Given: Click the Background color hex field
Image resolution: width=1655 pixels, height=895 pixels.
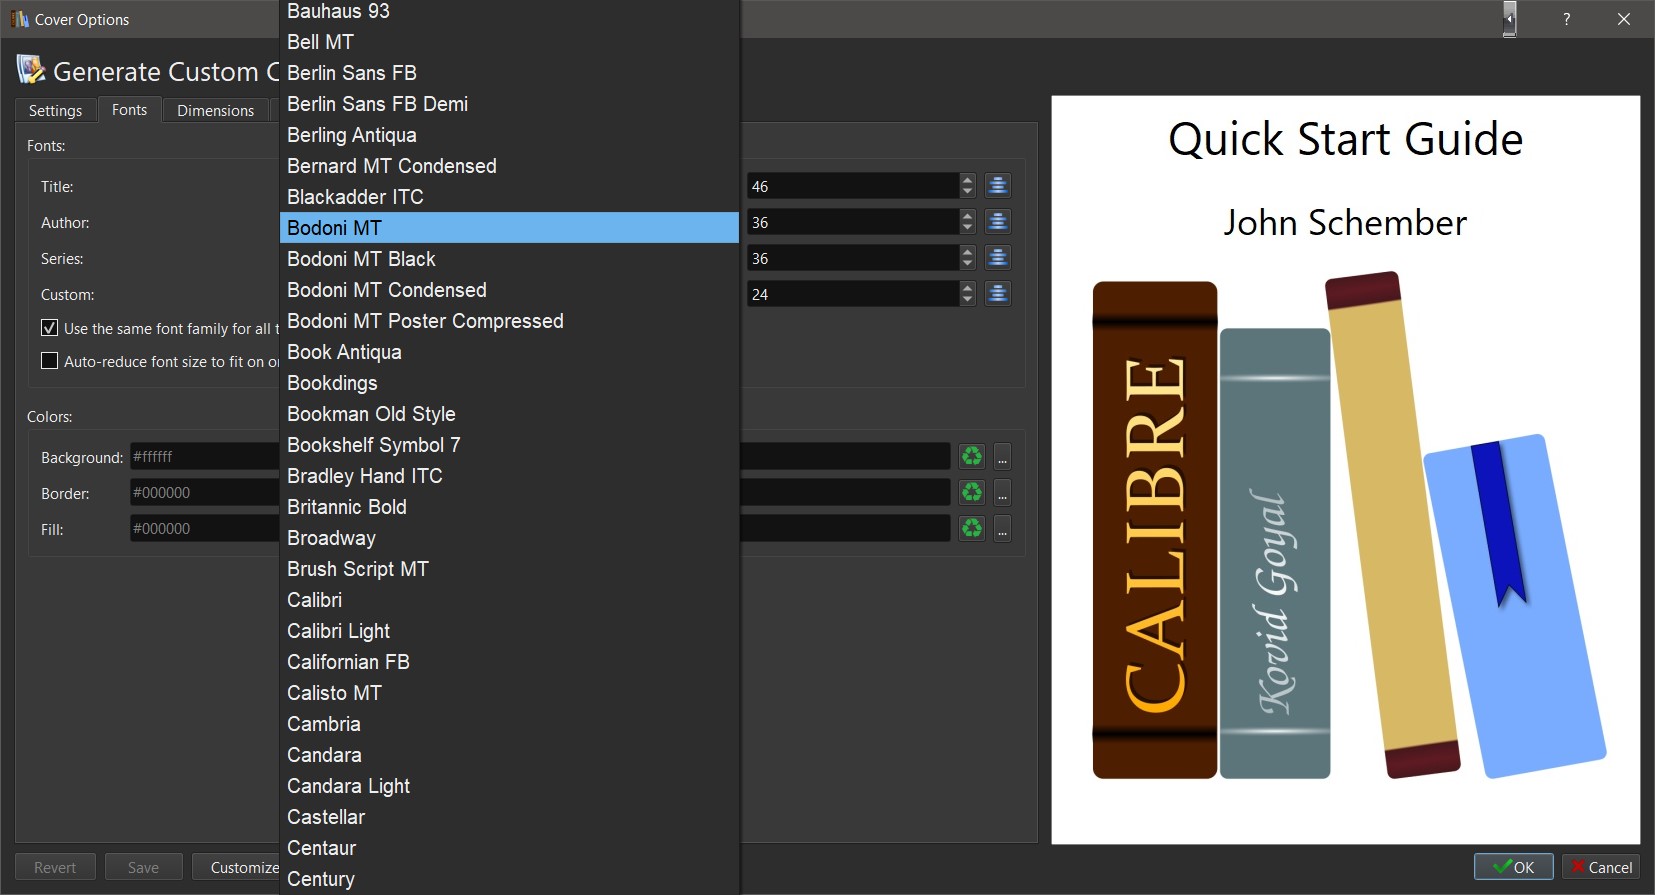Looking at the screenshot, I should point(204,457).
